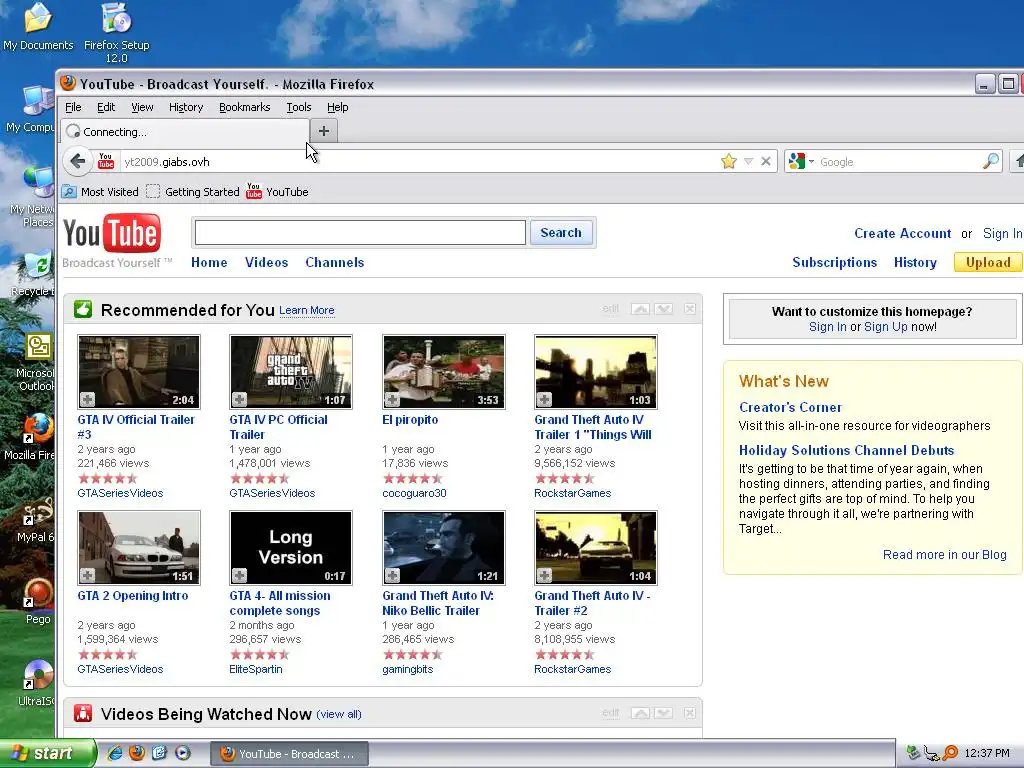Add Things Will trailer to queue plus icon
Image resolution: width=1024 pixels, height=768 pixels.
[544, 399]
